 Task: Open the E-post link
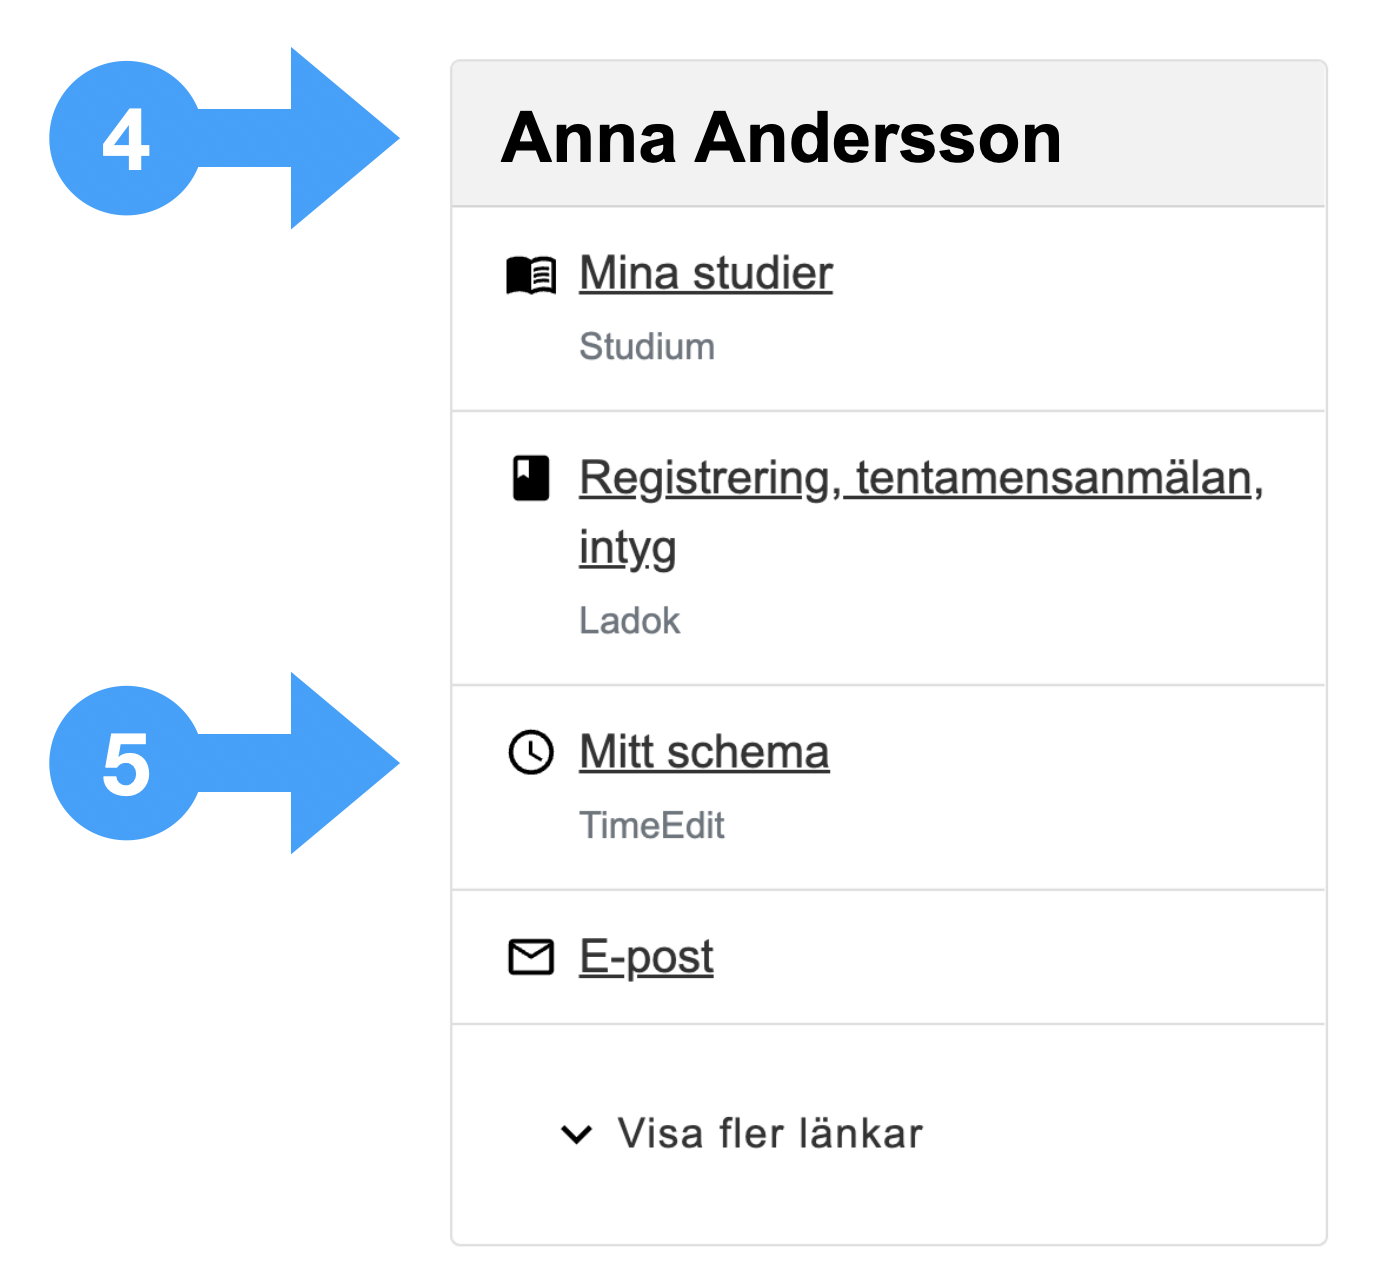(646, 957)
